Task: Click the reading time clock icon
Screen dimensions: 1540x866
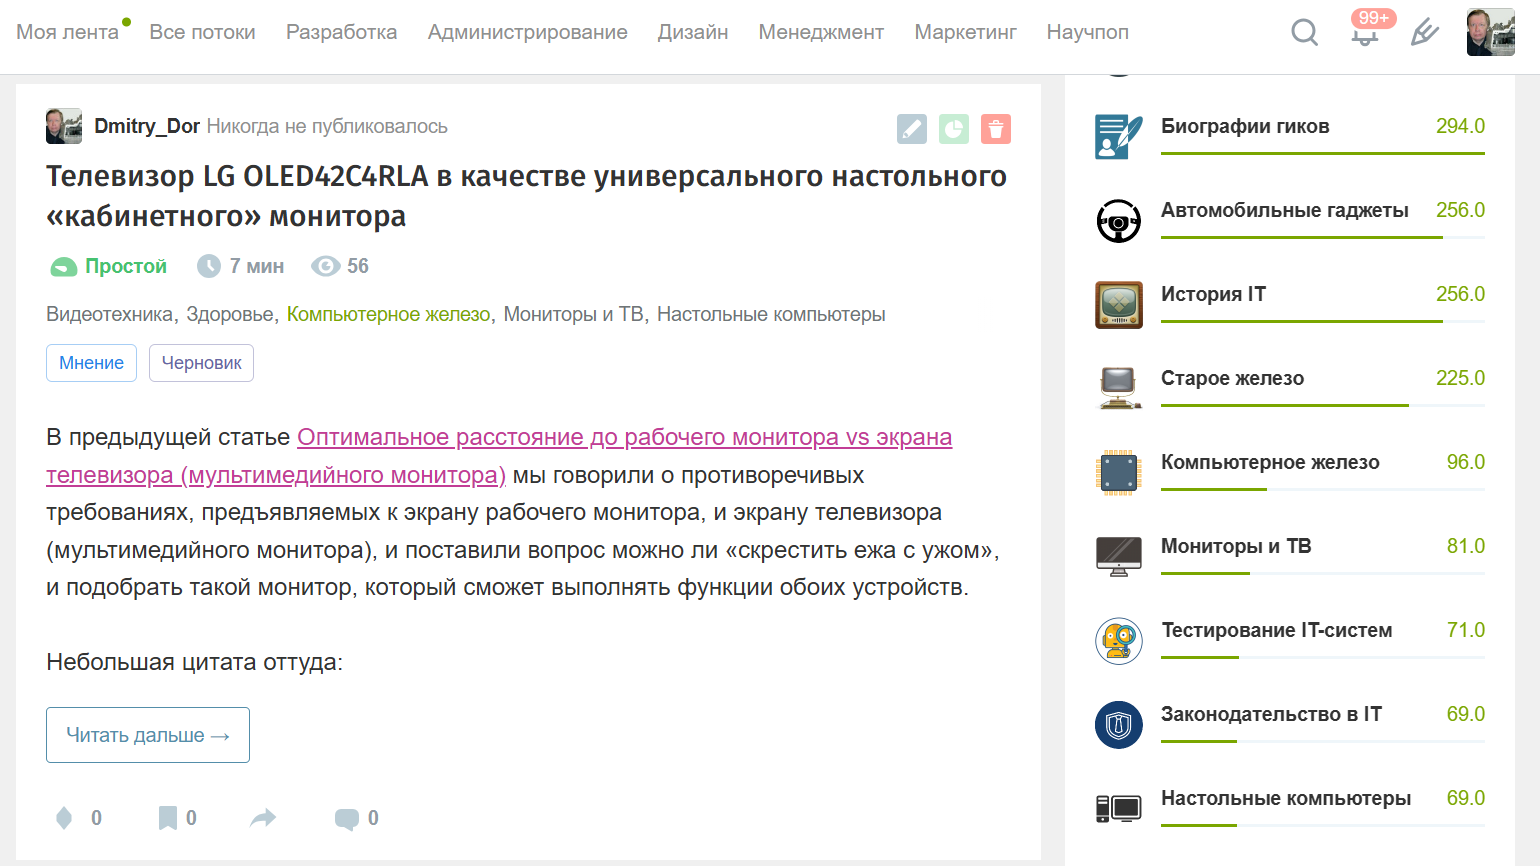Action: tap(209, 266)
